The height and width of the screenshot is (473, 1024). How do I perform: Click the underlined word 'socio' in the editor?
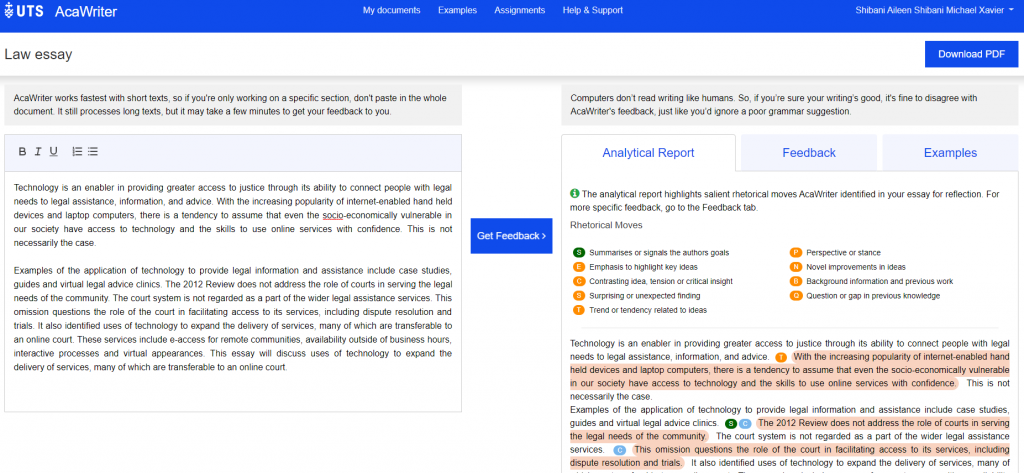[333, 215]
